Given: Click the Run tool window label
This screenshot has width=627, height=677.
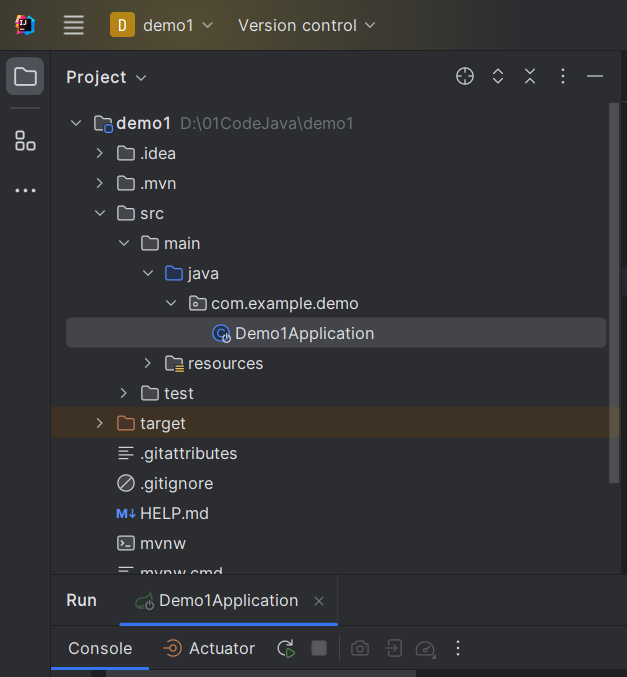Looking at the screenshot, I should 82,601.
